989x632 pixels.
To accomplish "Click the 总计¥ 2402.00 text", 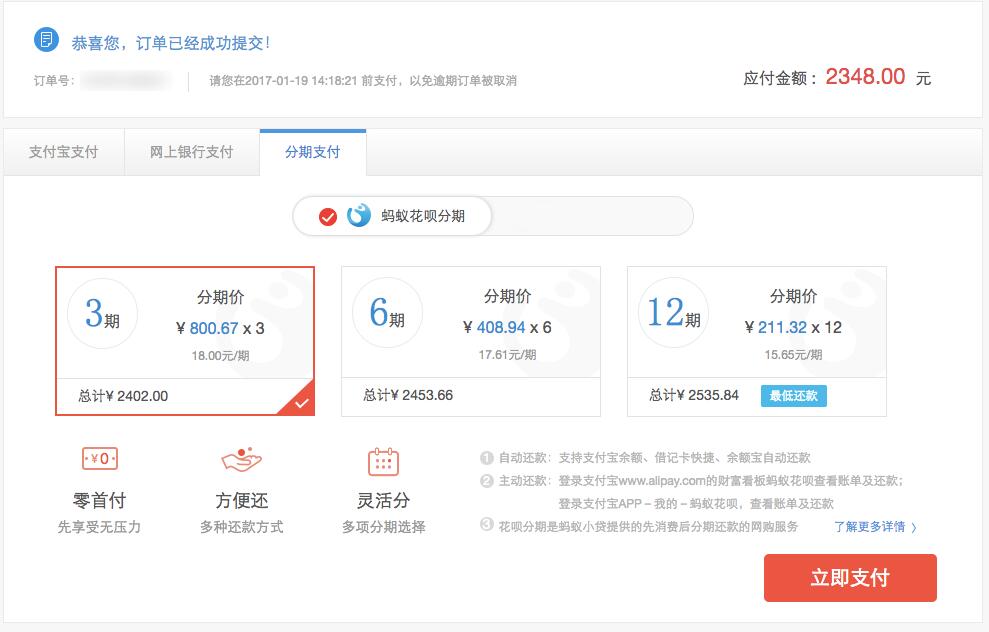I will coord(123,396).
